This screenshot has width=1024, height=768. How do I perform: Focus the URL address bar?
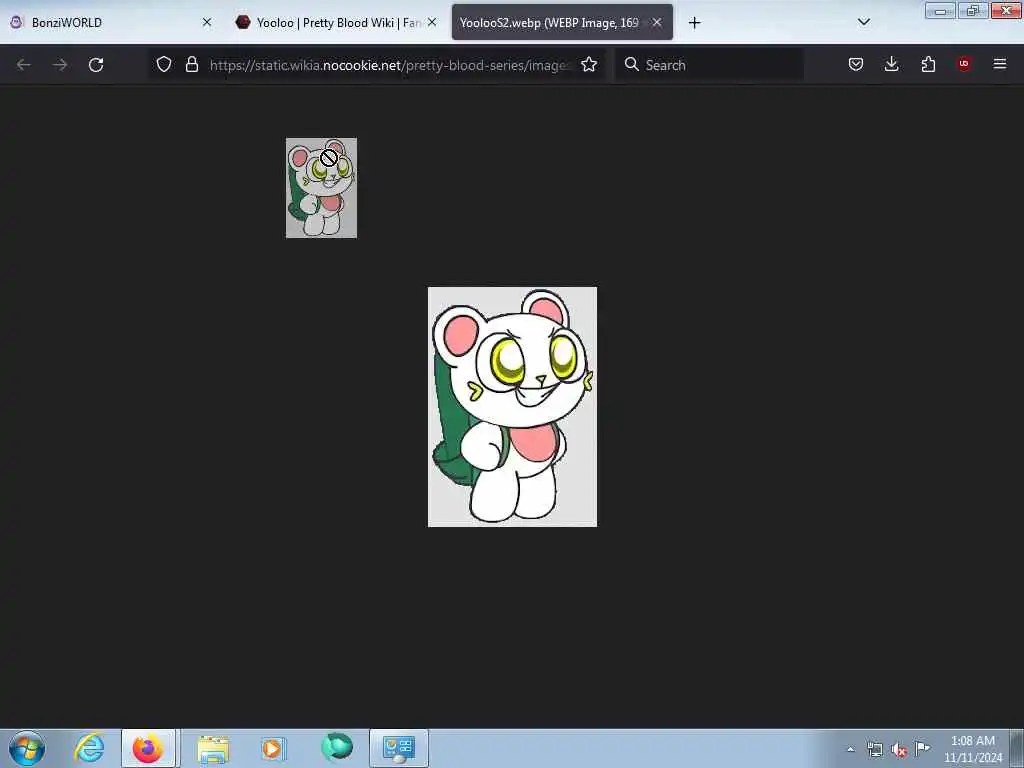[x=389, y=65]
